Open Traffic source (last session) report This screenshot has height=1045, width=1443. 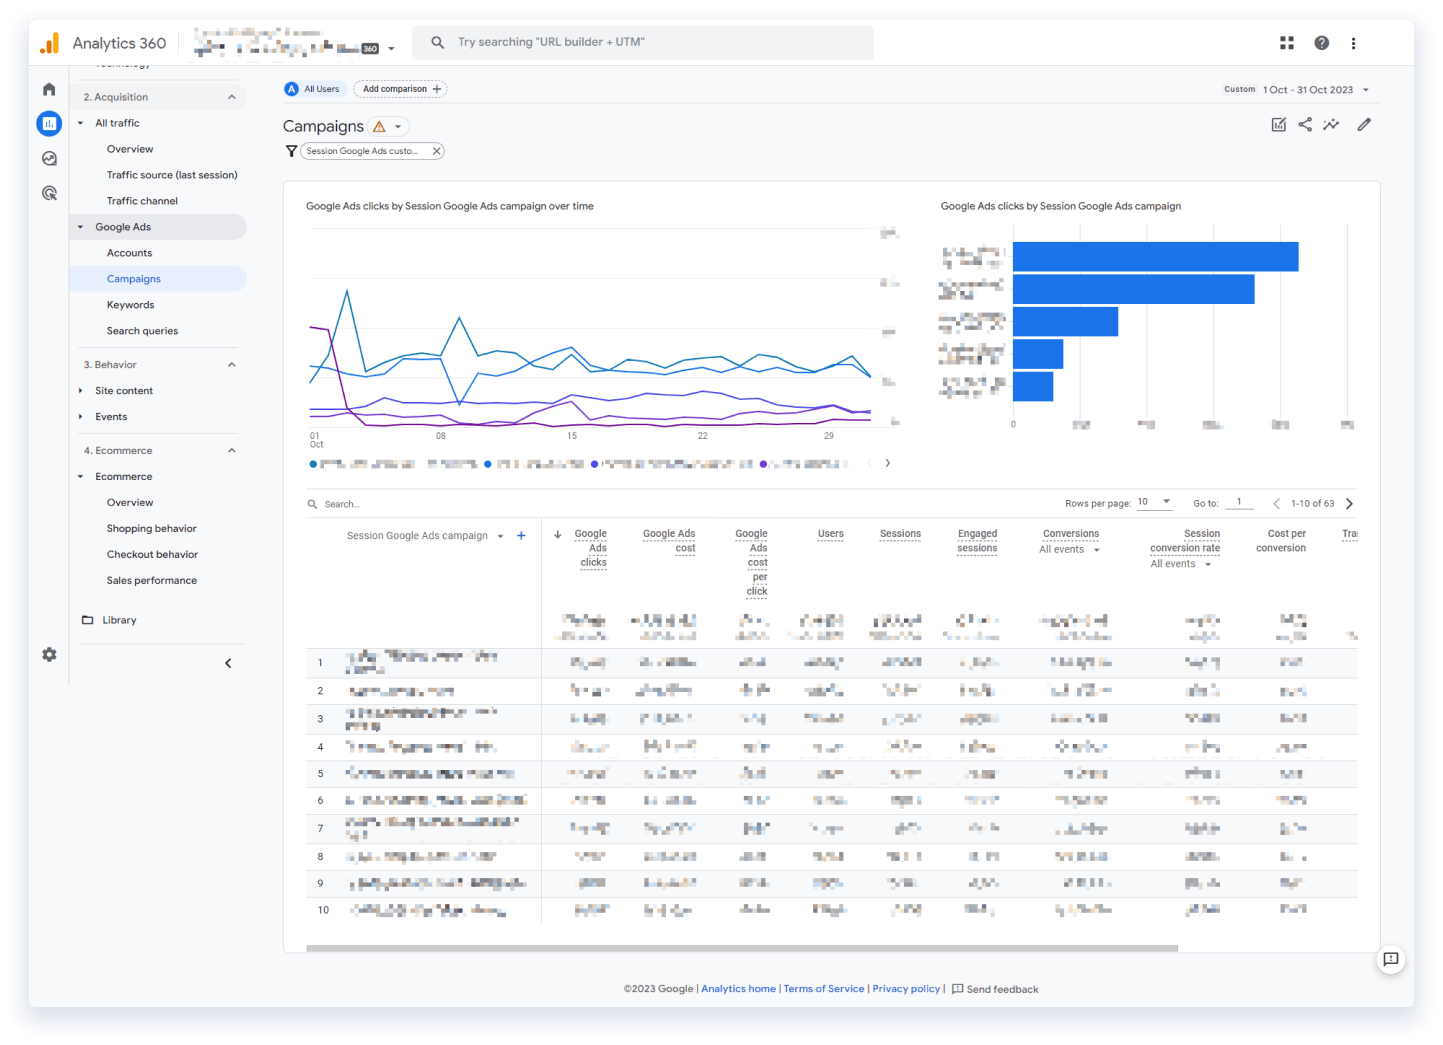click(172, 175)
